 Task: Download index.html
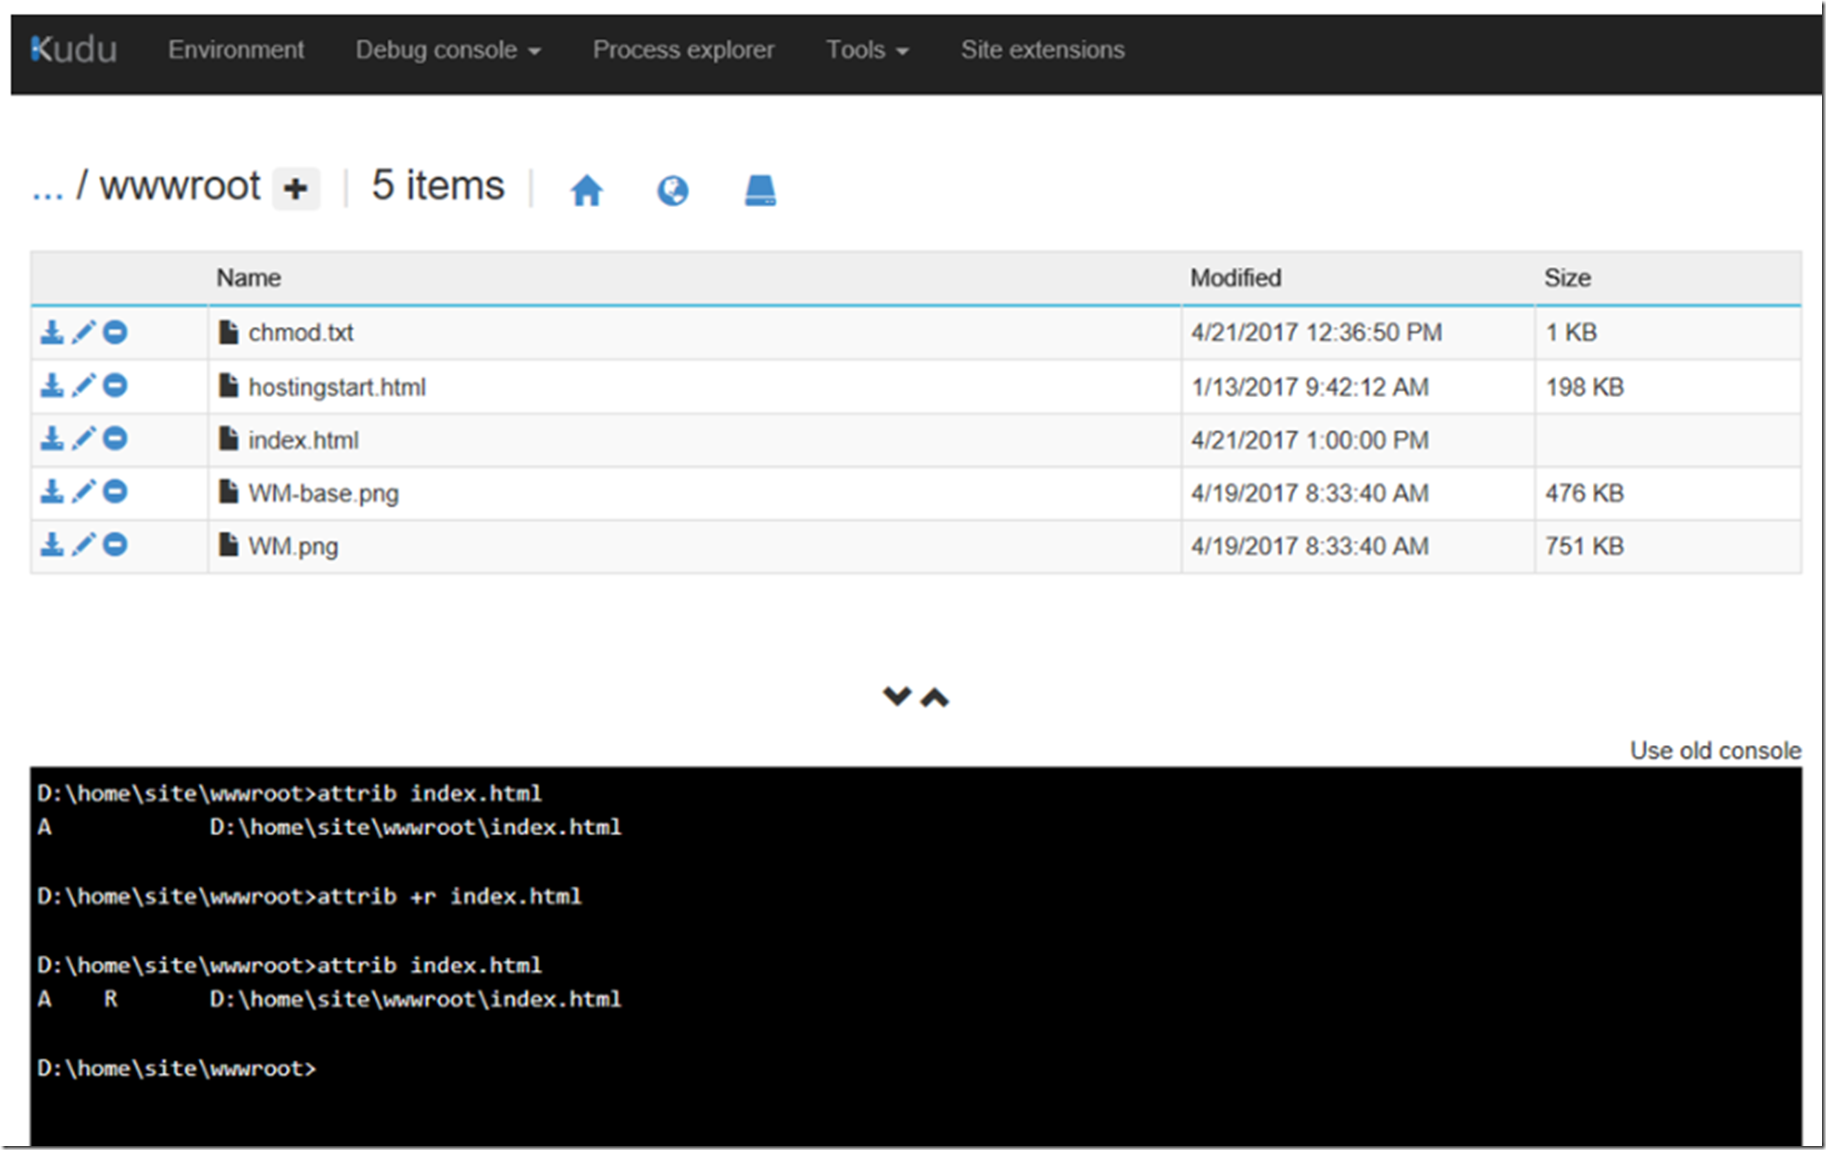(52, 438)
